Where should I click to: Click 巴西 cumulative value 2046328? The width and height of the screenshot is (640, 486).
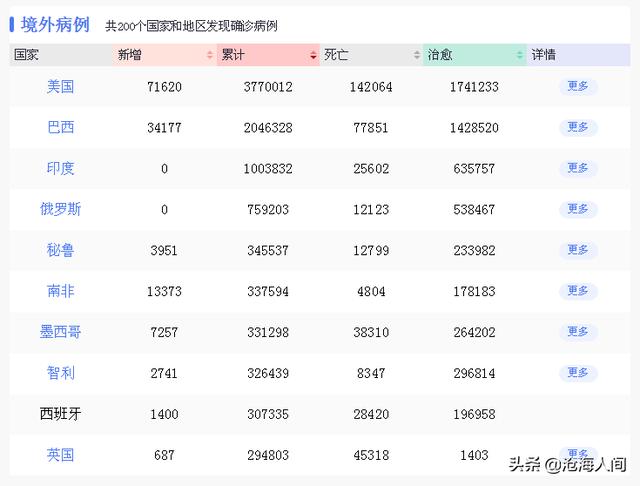pyautogui.click(x=268, y=128)
